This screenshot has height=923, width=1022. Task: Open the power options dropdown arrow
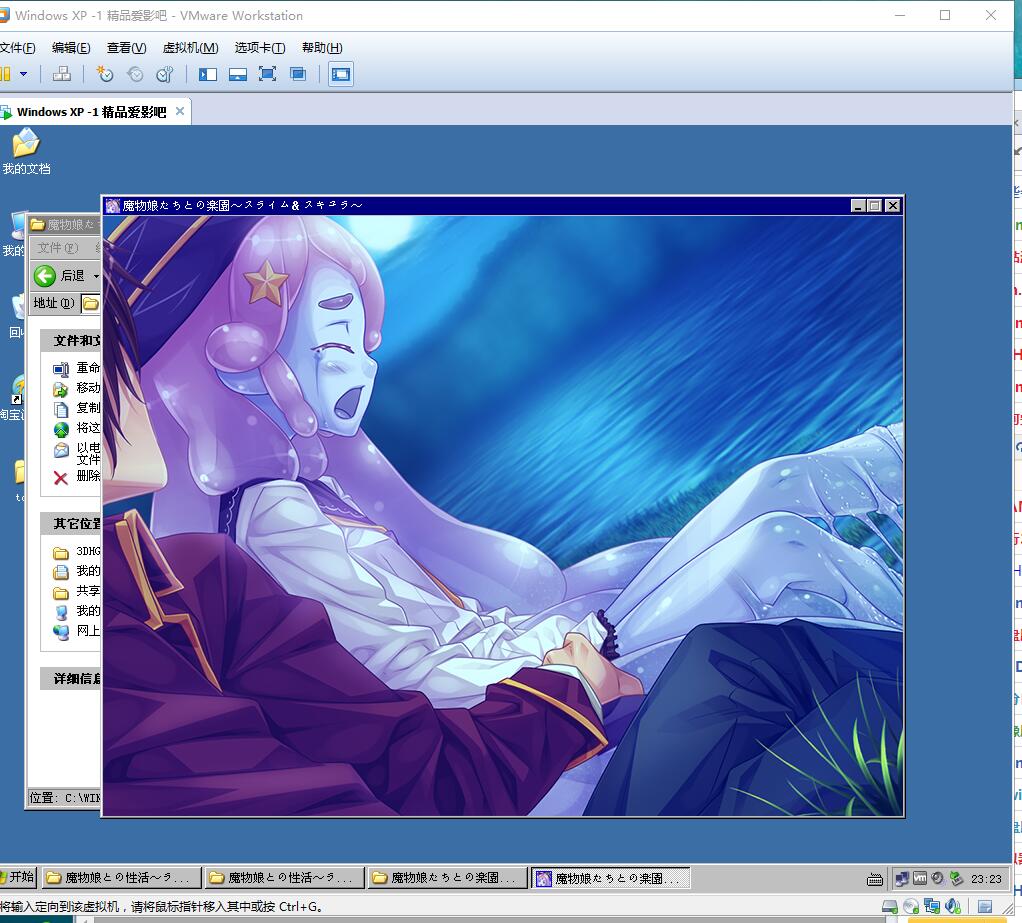click(23, 74)
